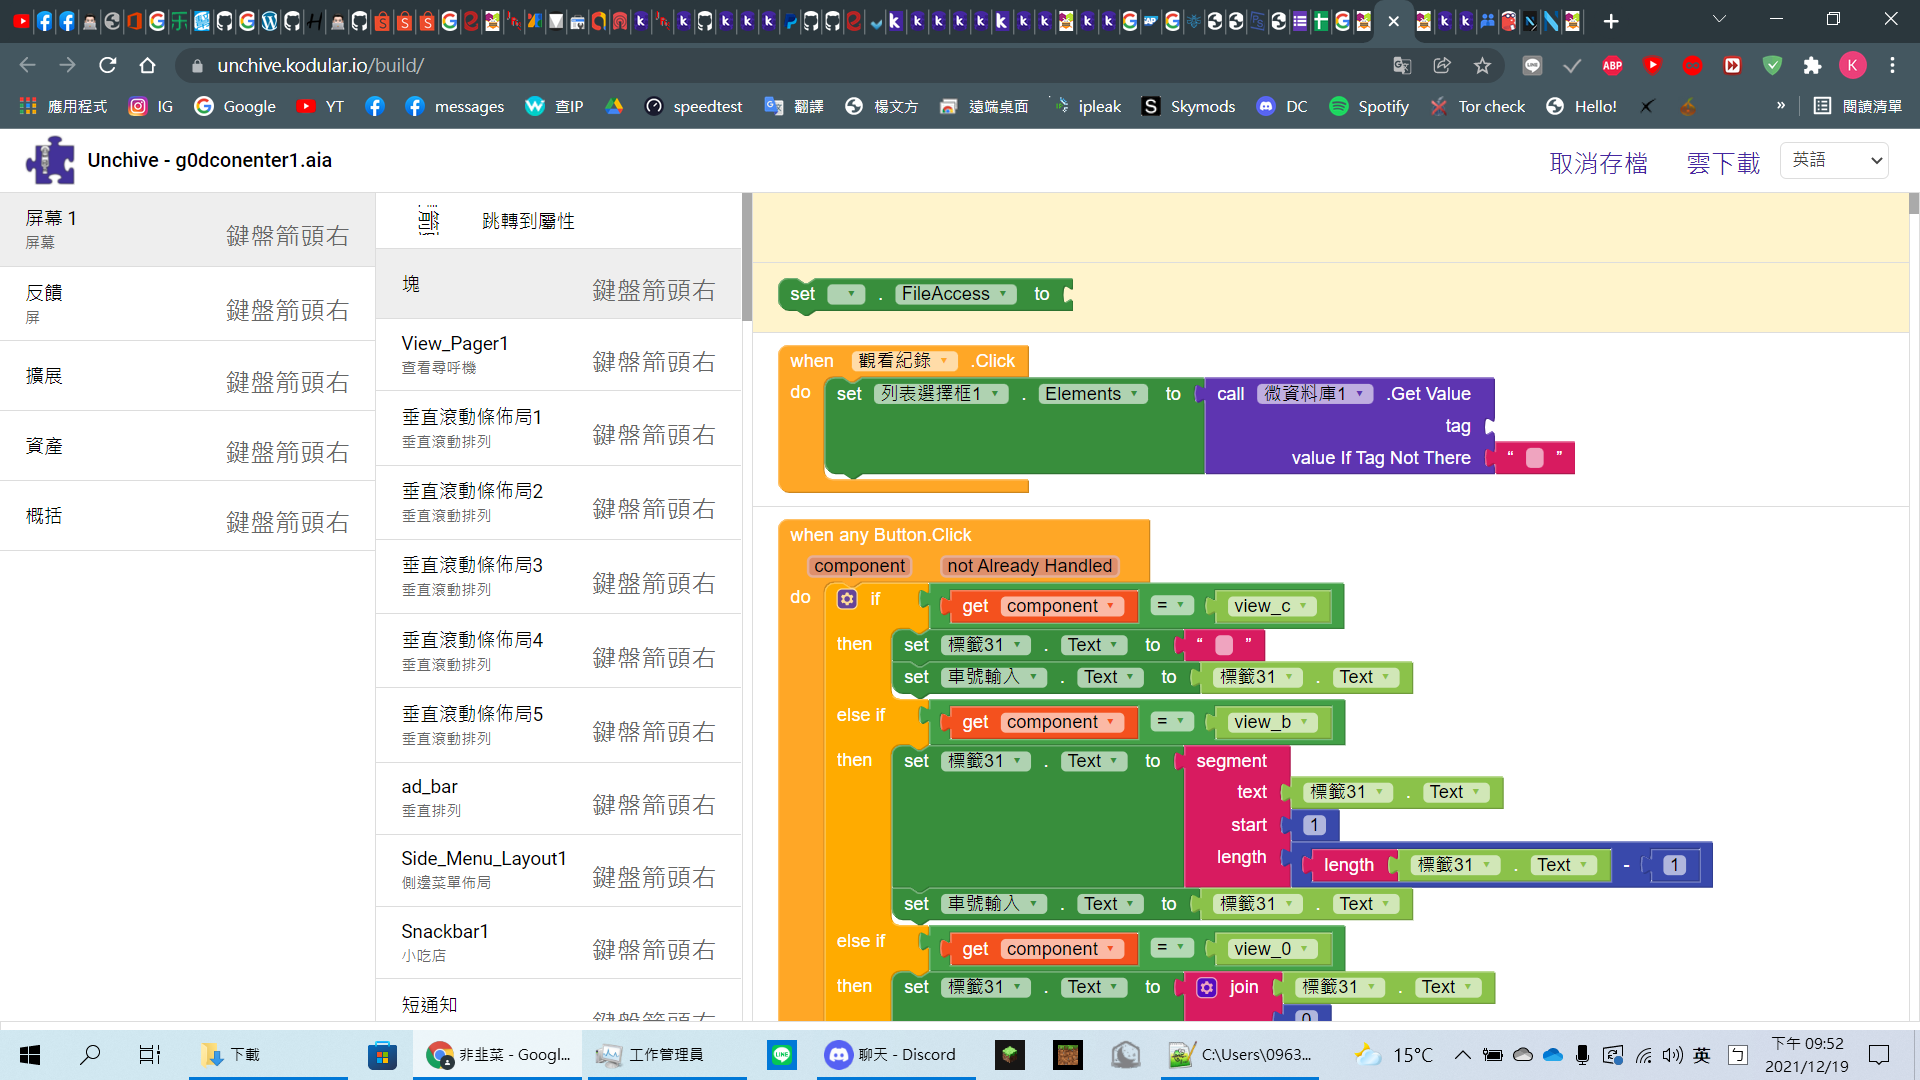Open the 微資料庫1 component dropdown
Screen dimensions: 1920x1080
pos(1315,394)
